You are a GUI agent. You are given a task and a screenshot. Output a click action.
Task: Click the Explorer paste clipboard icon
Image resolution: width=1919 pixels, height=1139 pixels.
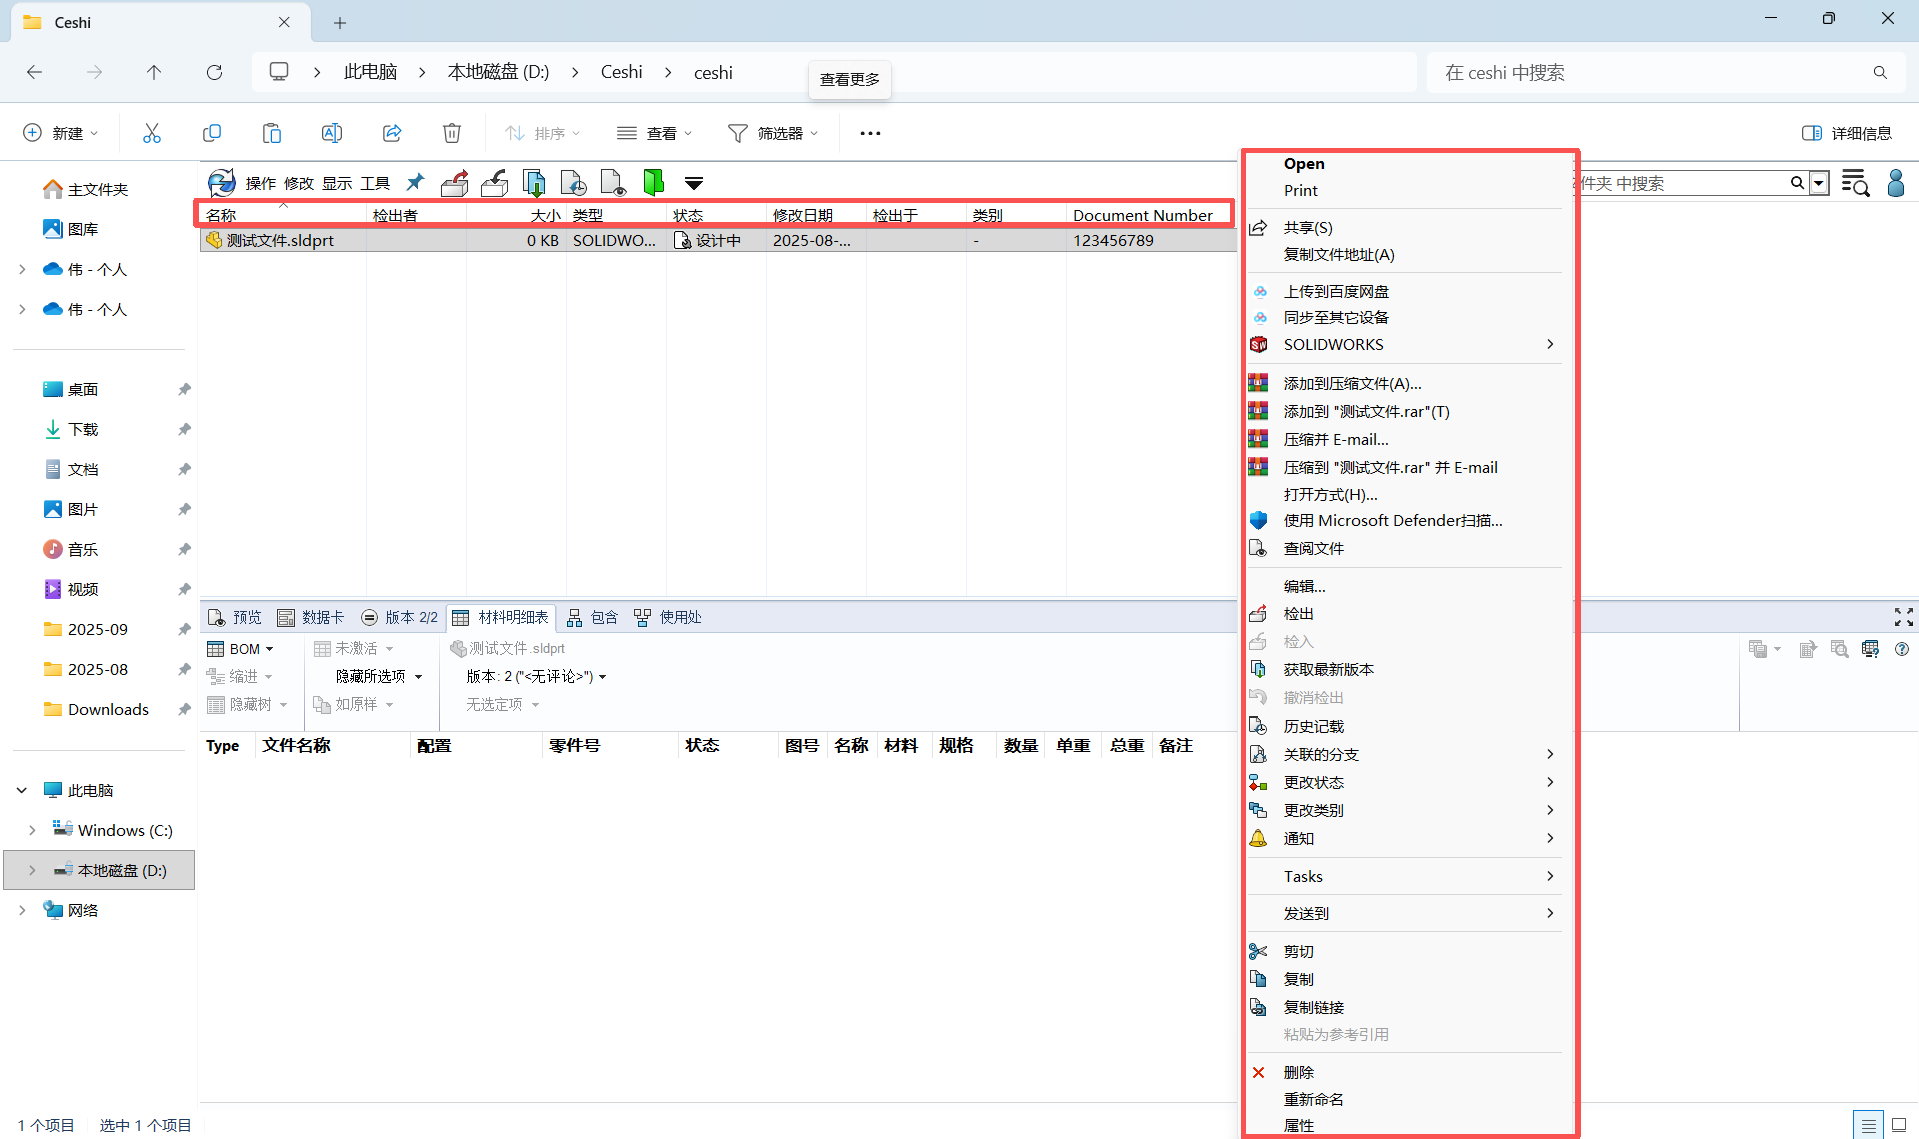(x=272, y=133)
